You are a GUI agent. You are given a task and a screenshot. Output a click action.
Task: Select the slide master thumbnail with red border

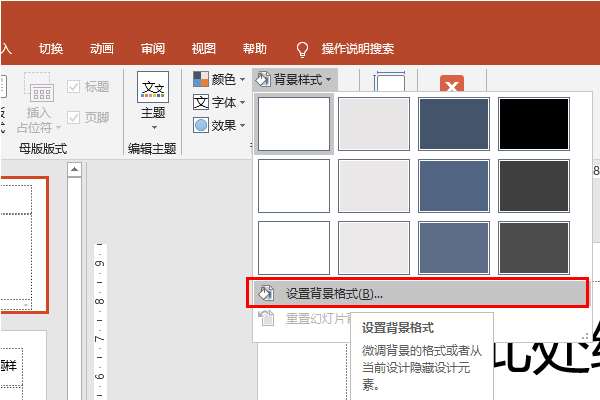point(24,245)
